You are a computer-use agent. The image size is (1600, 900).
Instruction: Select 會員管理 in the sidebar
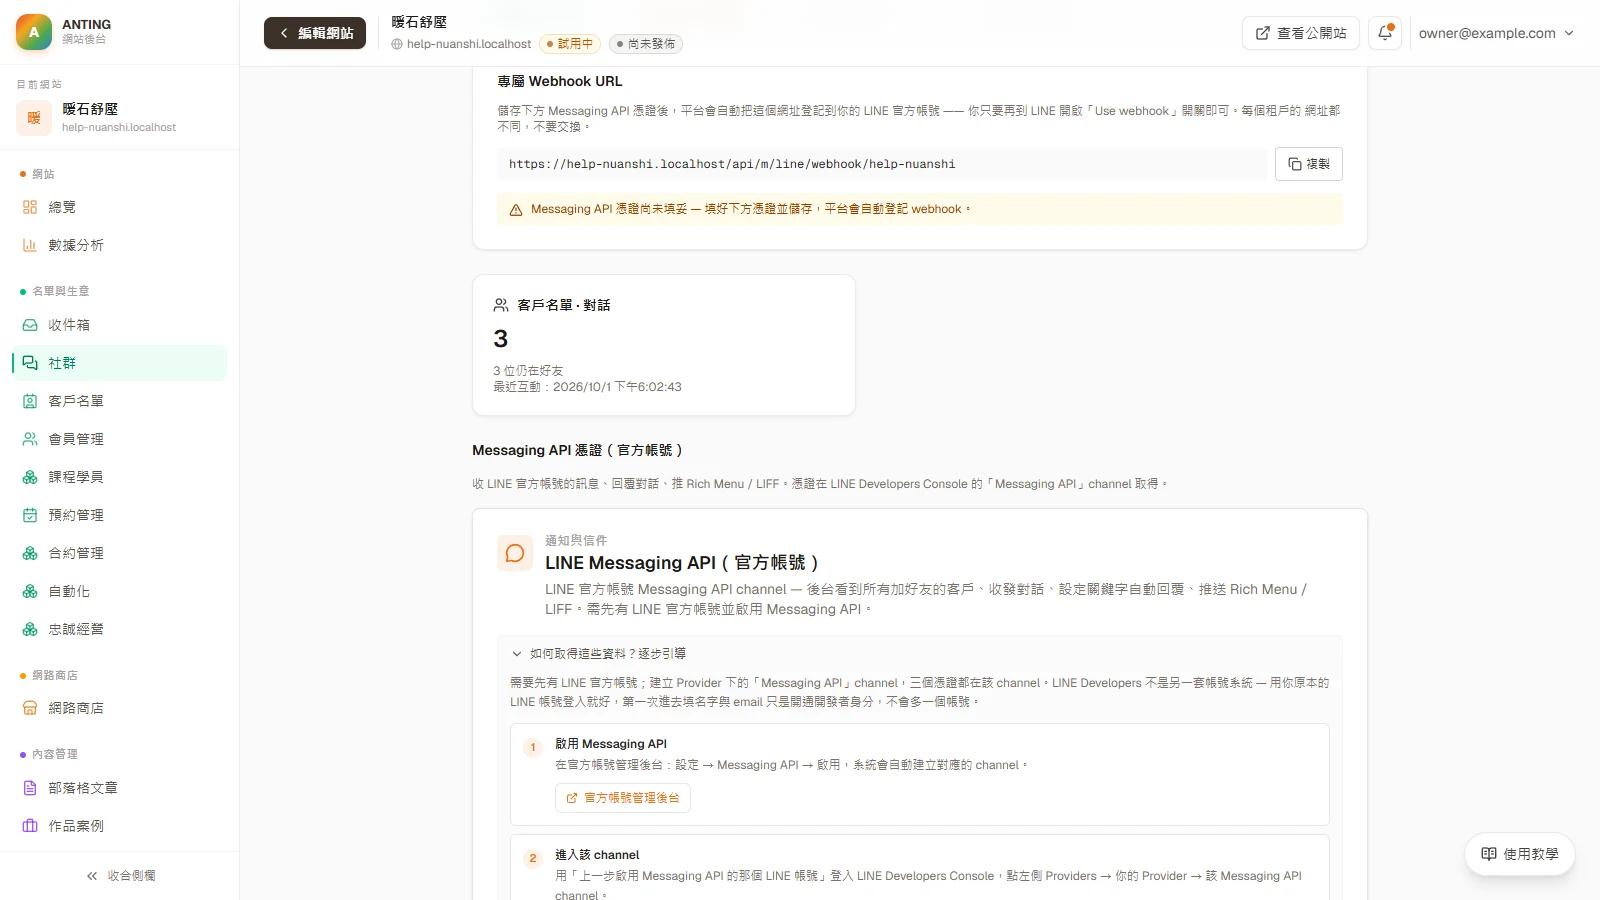pyautogui.click(x=119, y=439)
